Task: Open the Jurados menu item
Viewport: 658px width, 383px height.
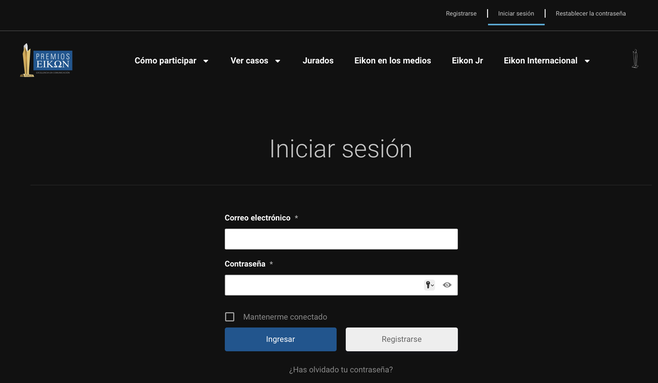Action: [x=318, y=61]
